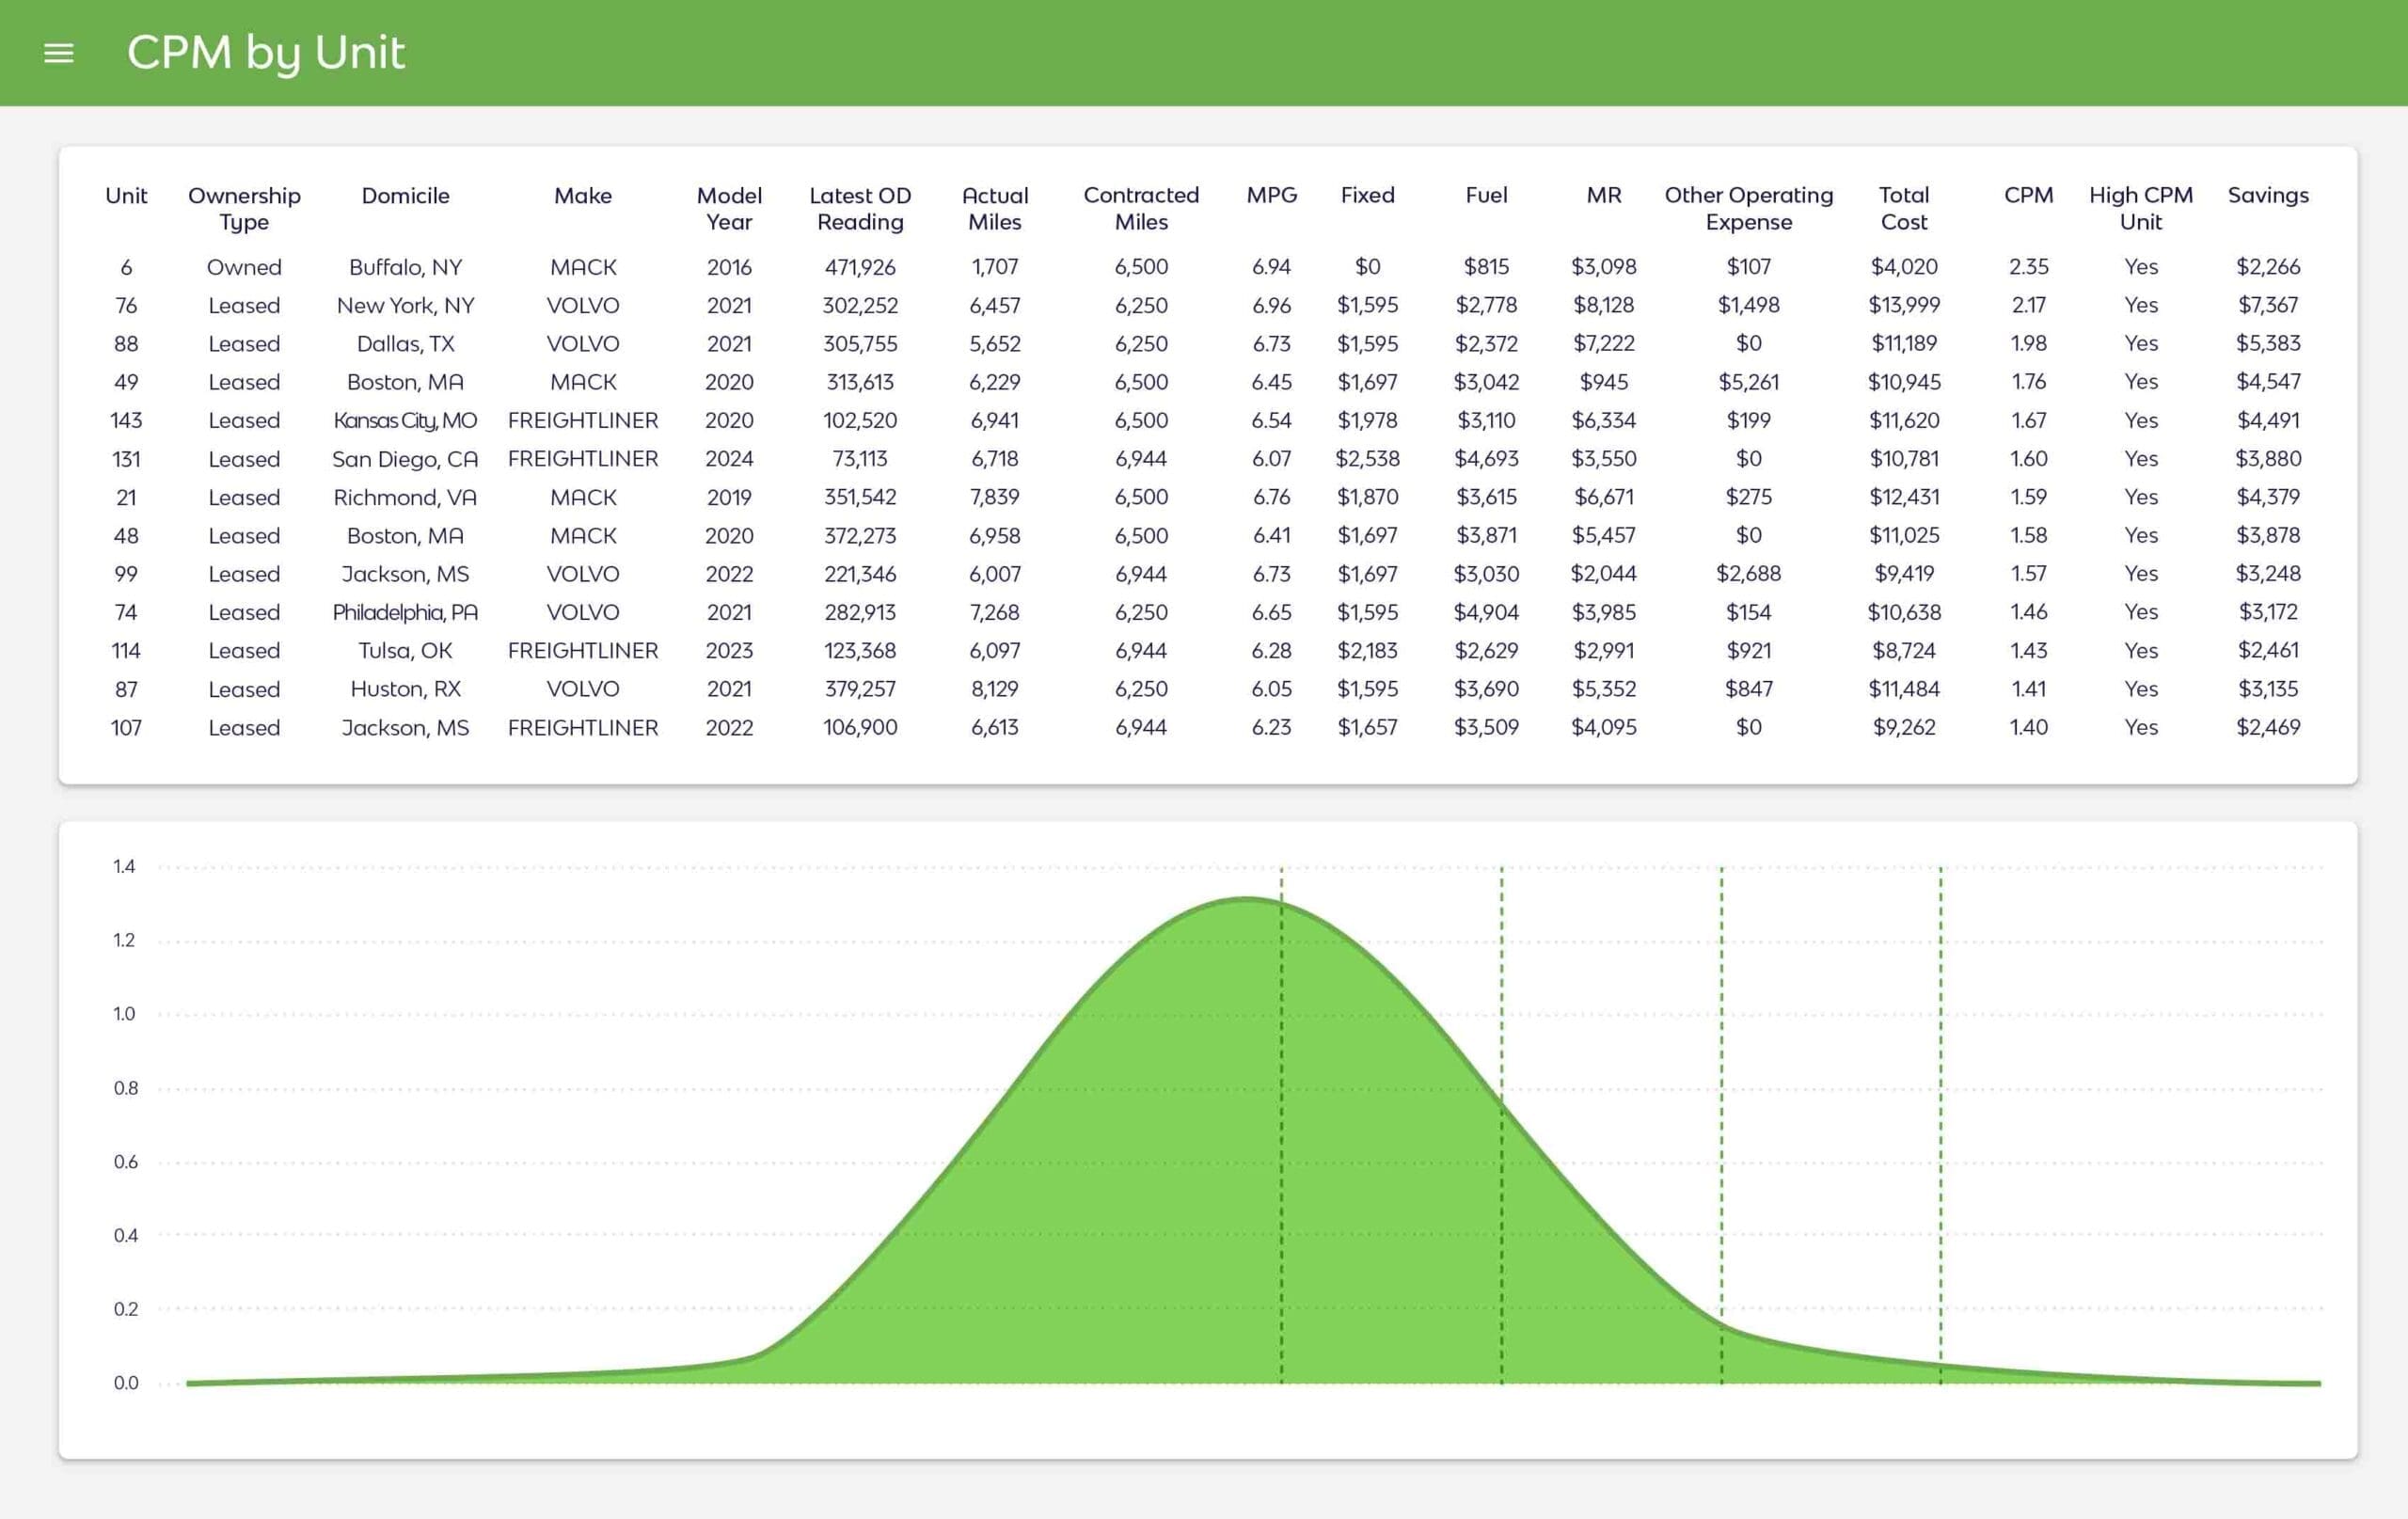This screenshot has height=1519, width=2408.
Task: Click the CPM by Unit title
Action: (x=265, y=53)
